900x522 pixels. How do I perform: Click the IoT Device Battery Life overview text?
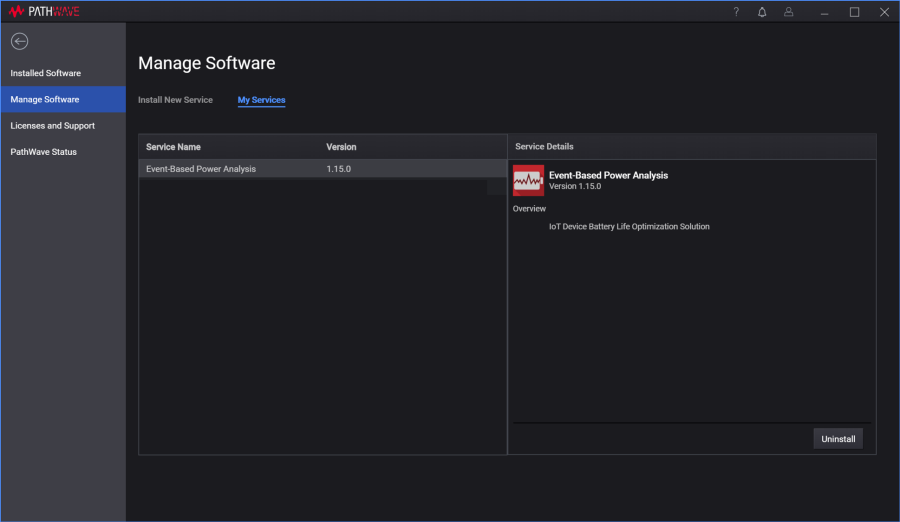(x=629, y=227)
